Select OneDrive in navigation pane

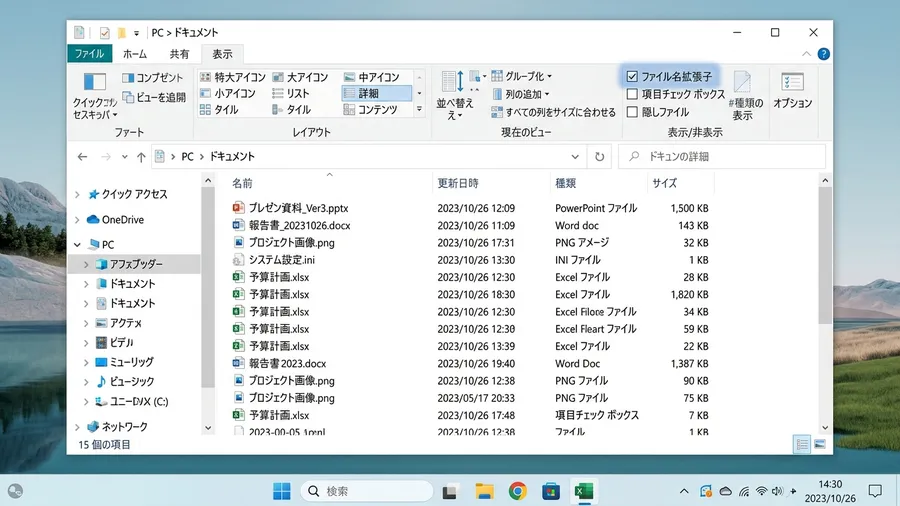coord(122,220)
